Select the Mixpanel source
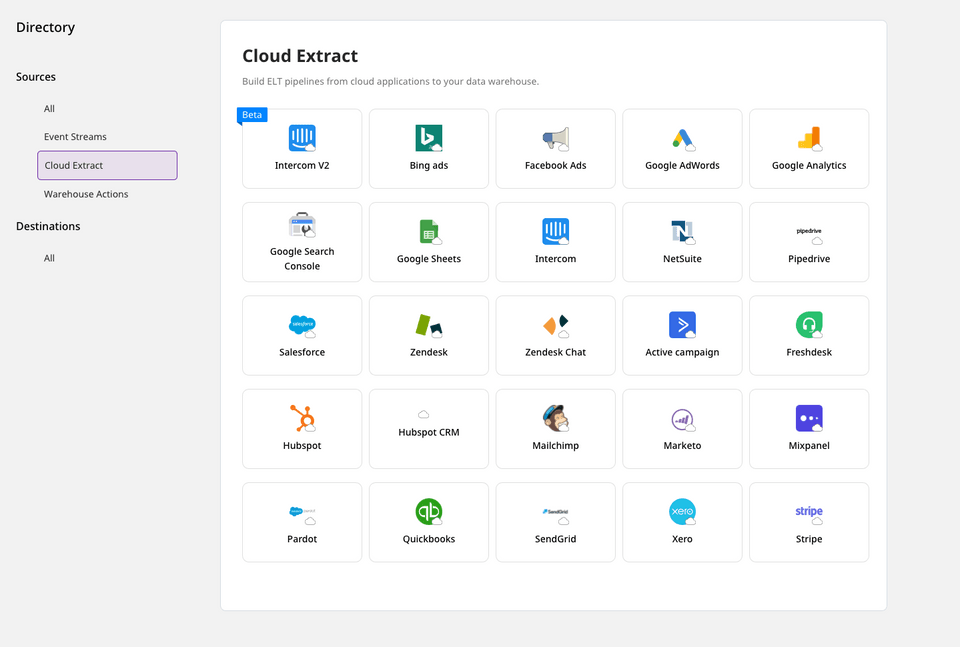The width and height of the screenshot is (960, 647). point(808,428)
